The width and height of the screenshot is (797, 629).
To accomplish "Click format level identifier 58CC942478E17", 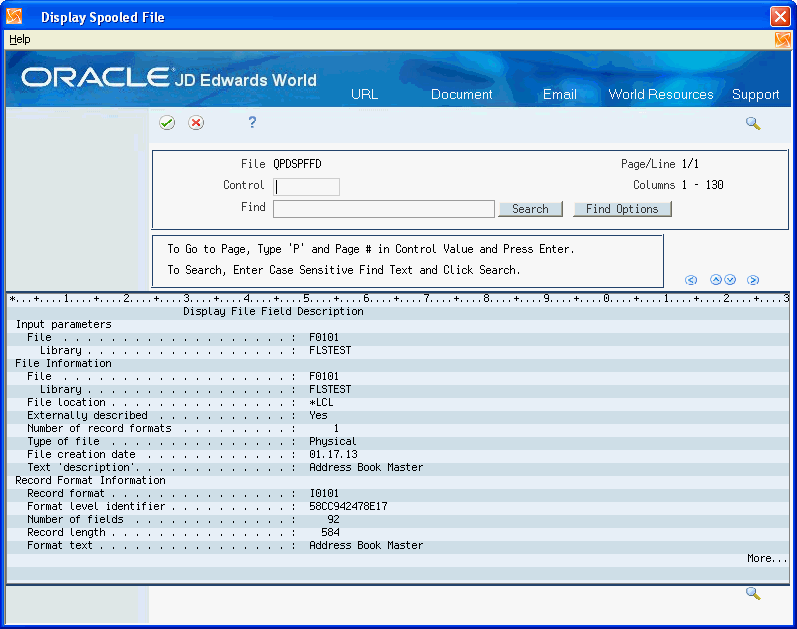I will tap(348, 506).
